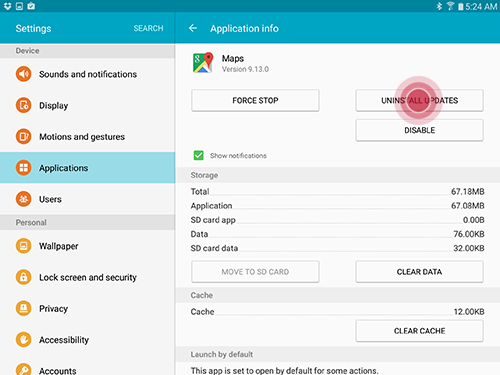Open Users settings
Viewport: 500px width, 375px height.
[87, 199]
